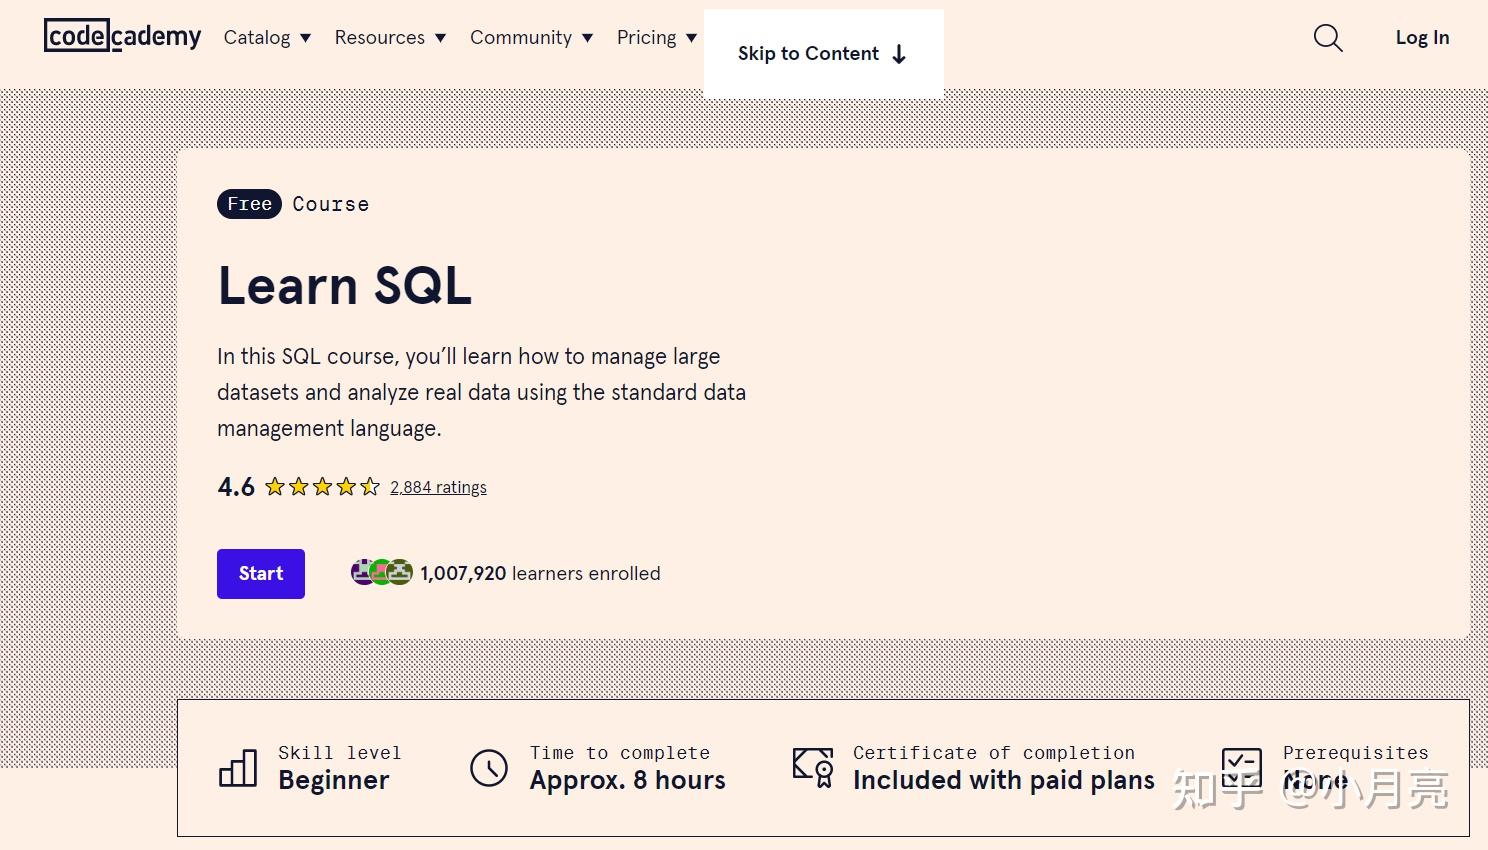
Task: Click the learner avatars icon group
Action: pos(382,573)
